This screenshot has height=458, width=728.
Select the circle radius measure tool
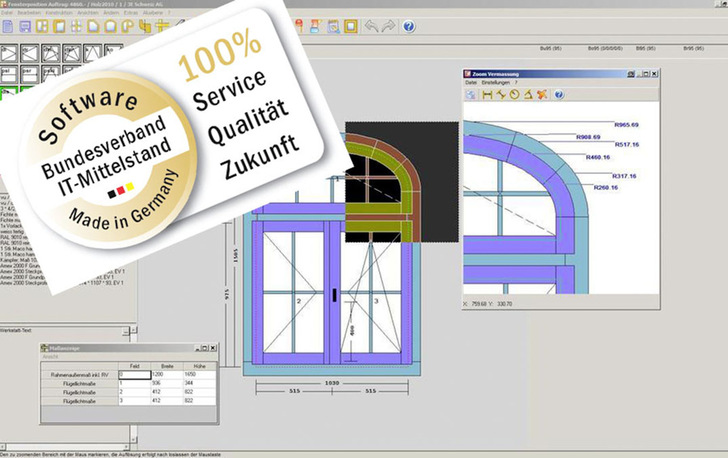(x=514, y=95)
